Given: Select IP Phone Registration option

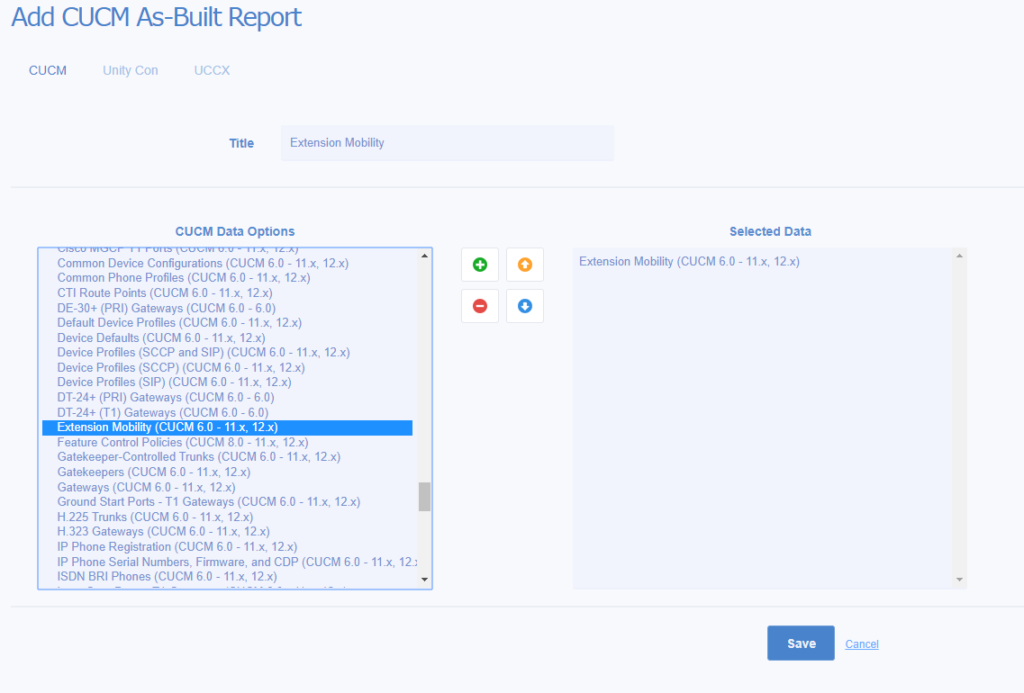Looking at the screenshot, I should [227, 547].
